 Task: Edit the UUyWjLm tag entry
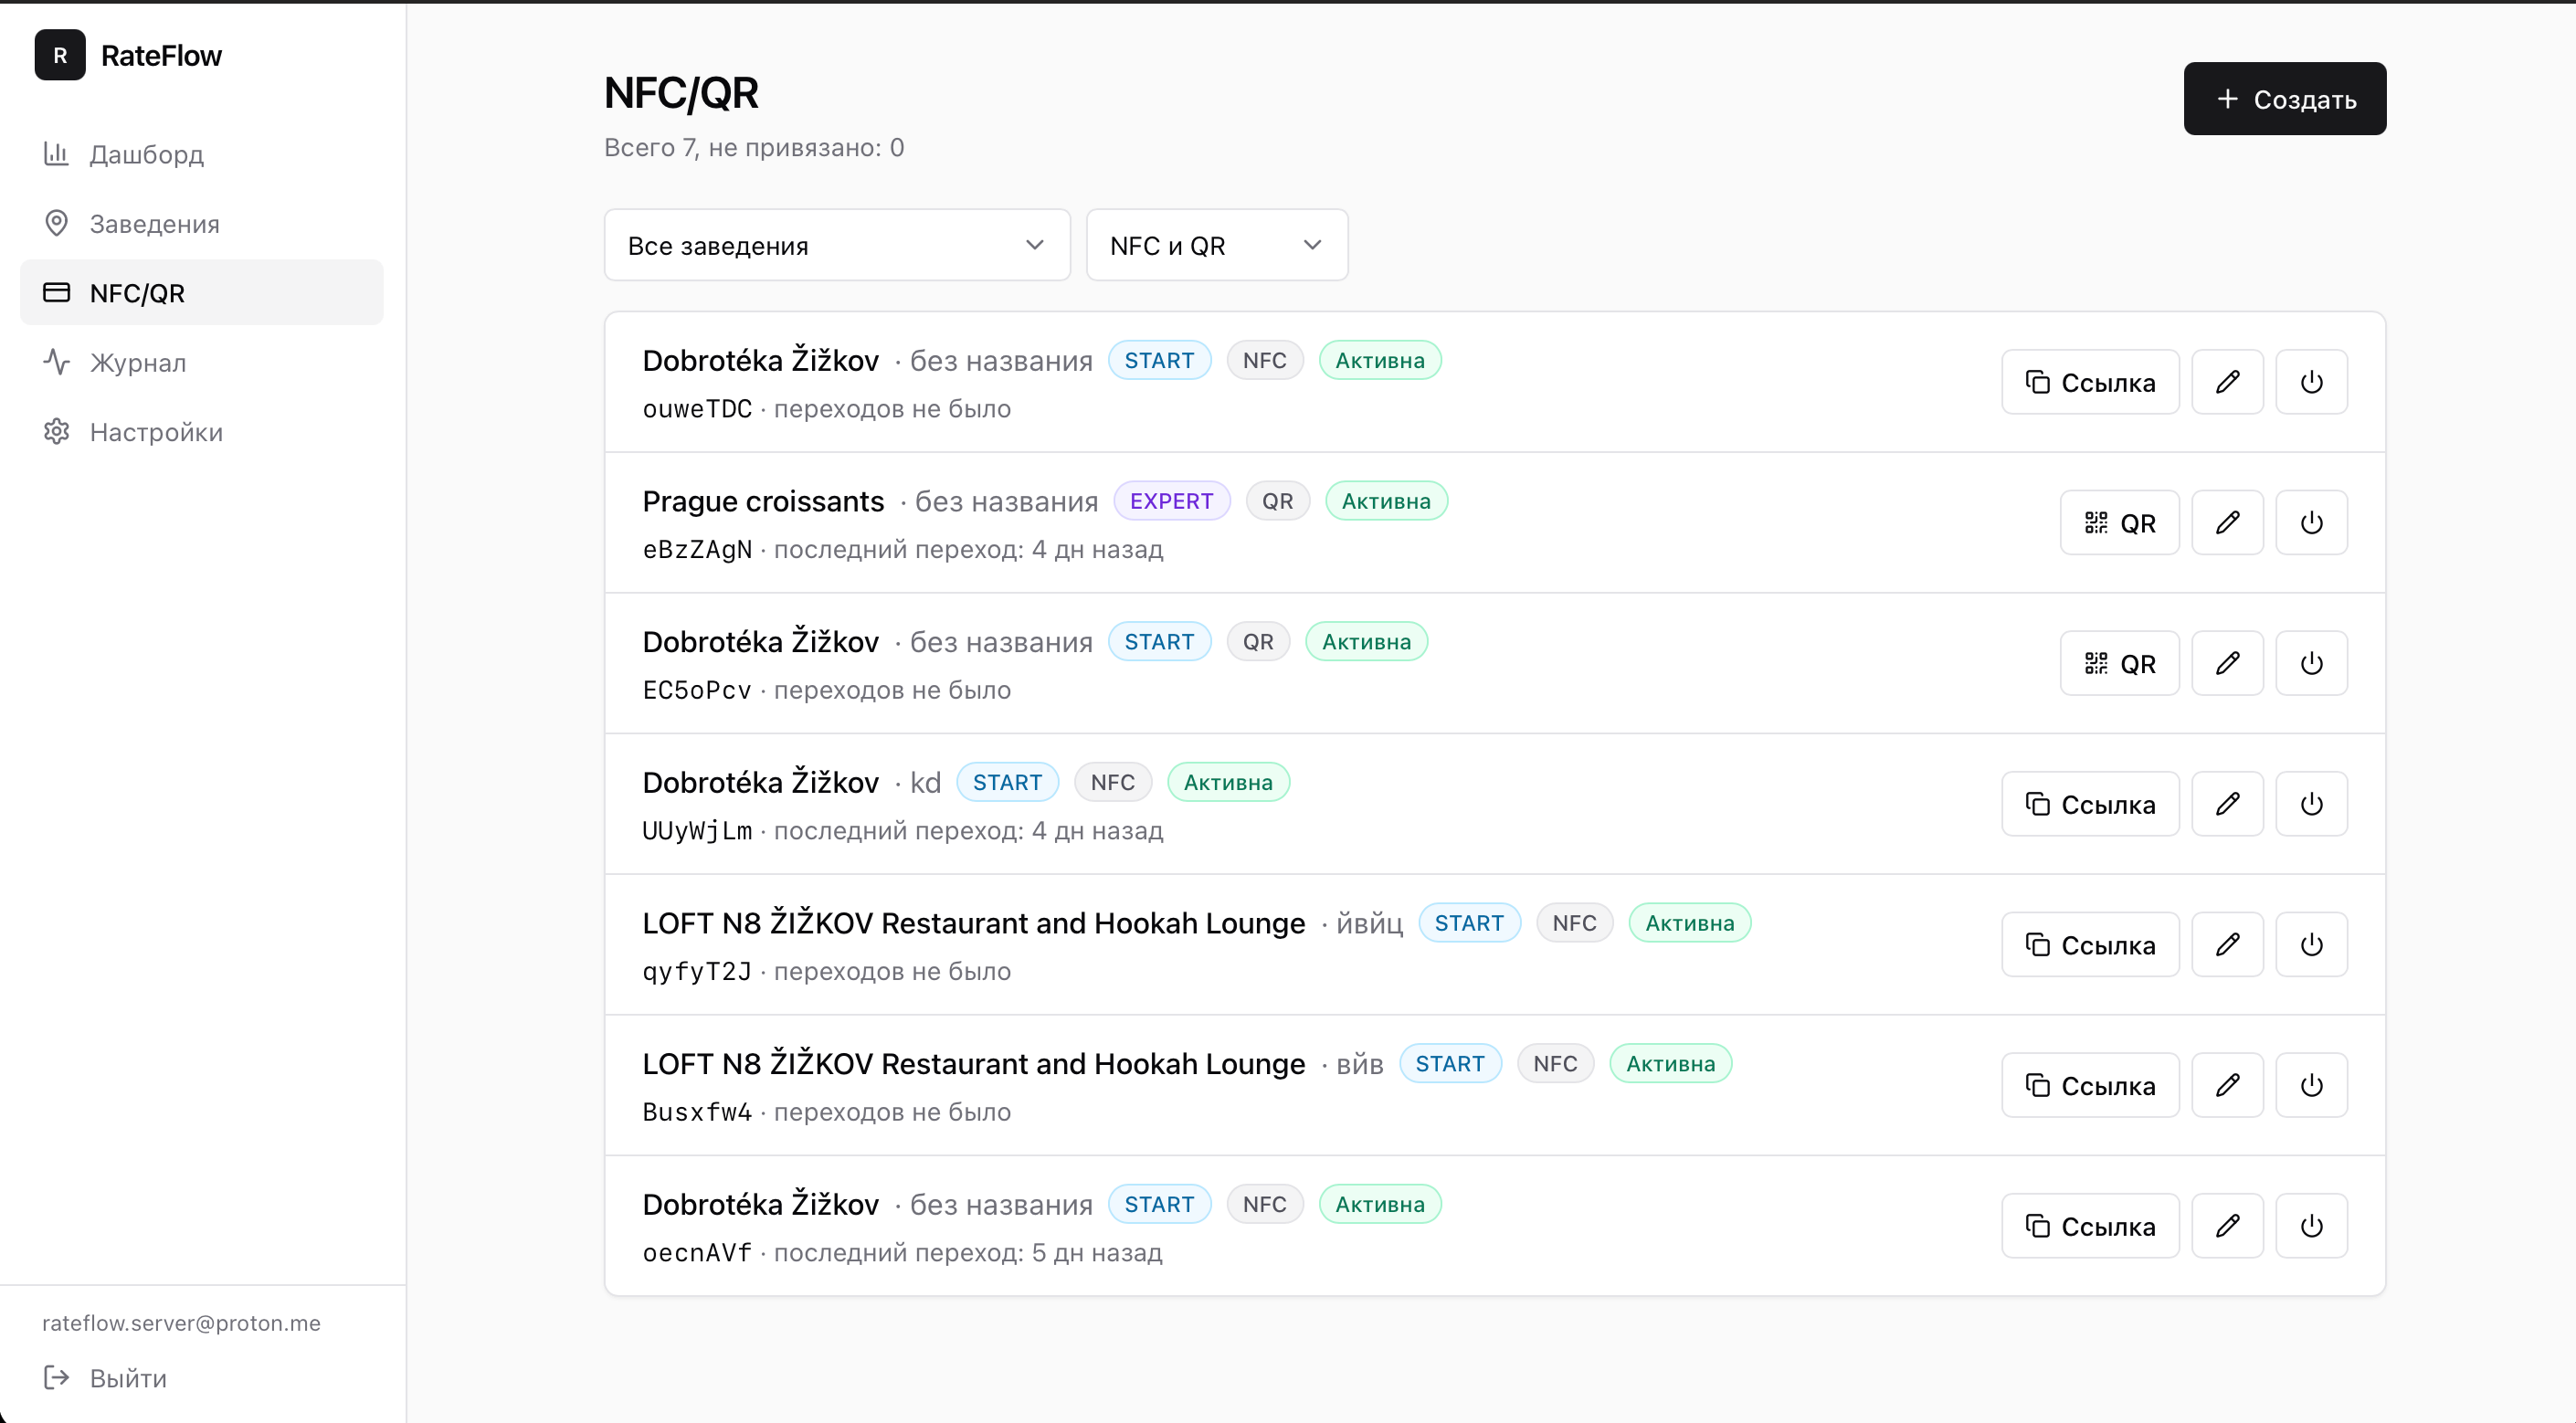(2227, 804)
